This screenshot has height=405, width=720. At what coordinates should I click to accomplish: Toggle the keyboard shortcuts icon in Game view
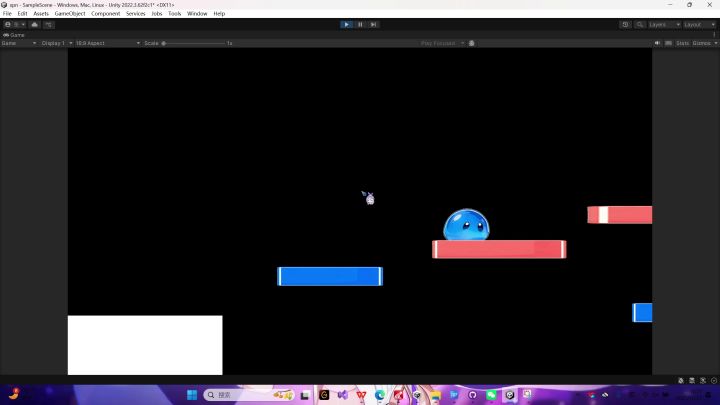(669, 43)
